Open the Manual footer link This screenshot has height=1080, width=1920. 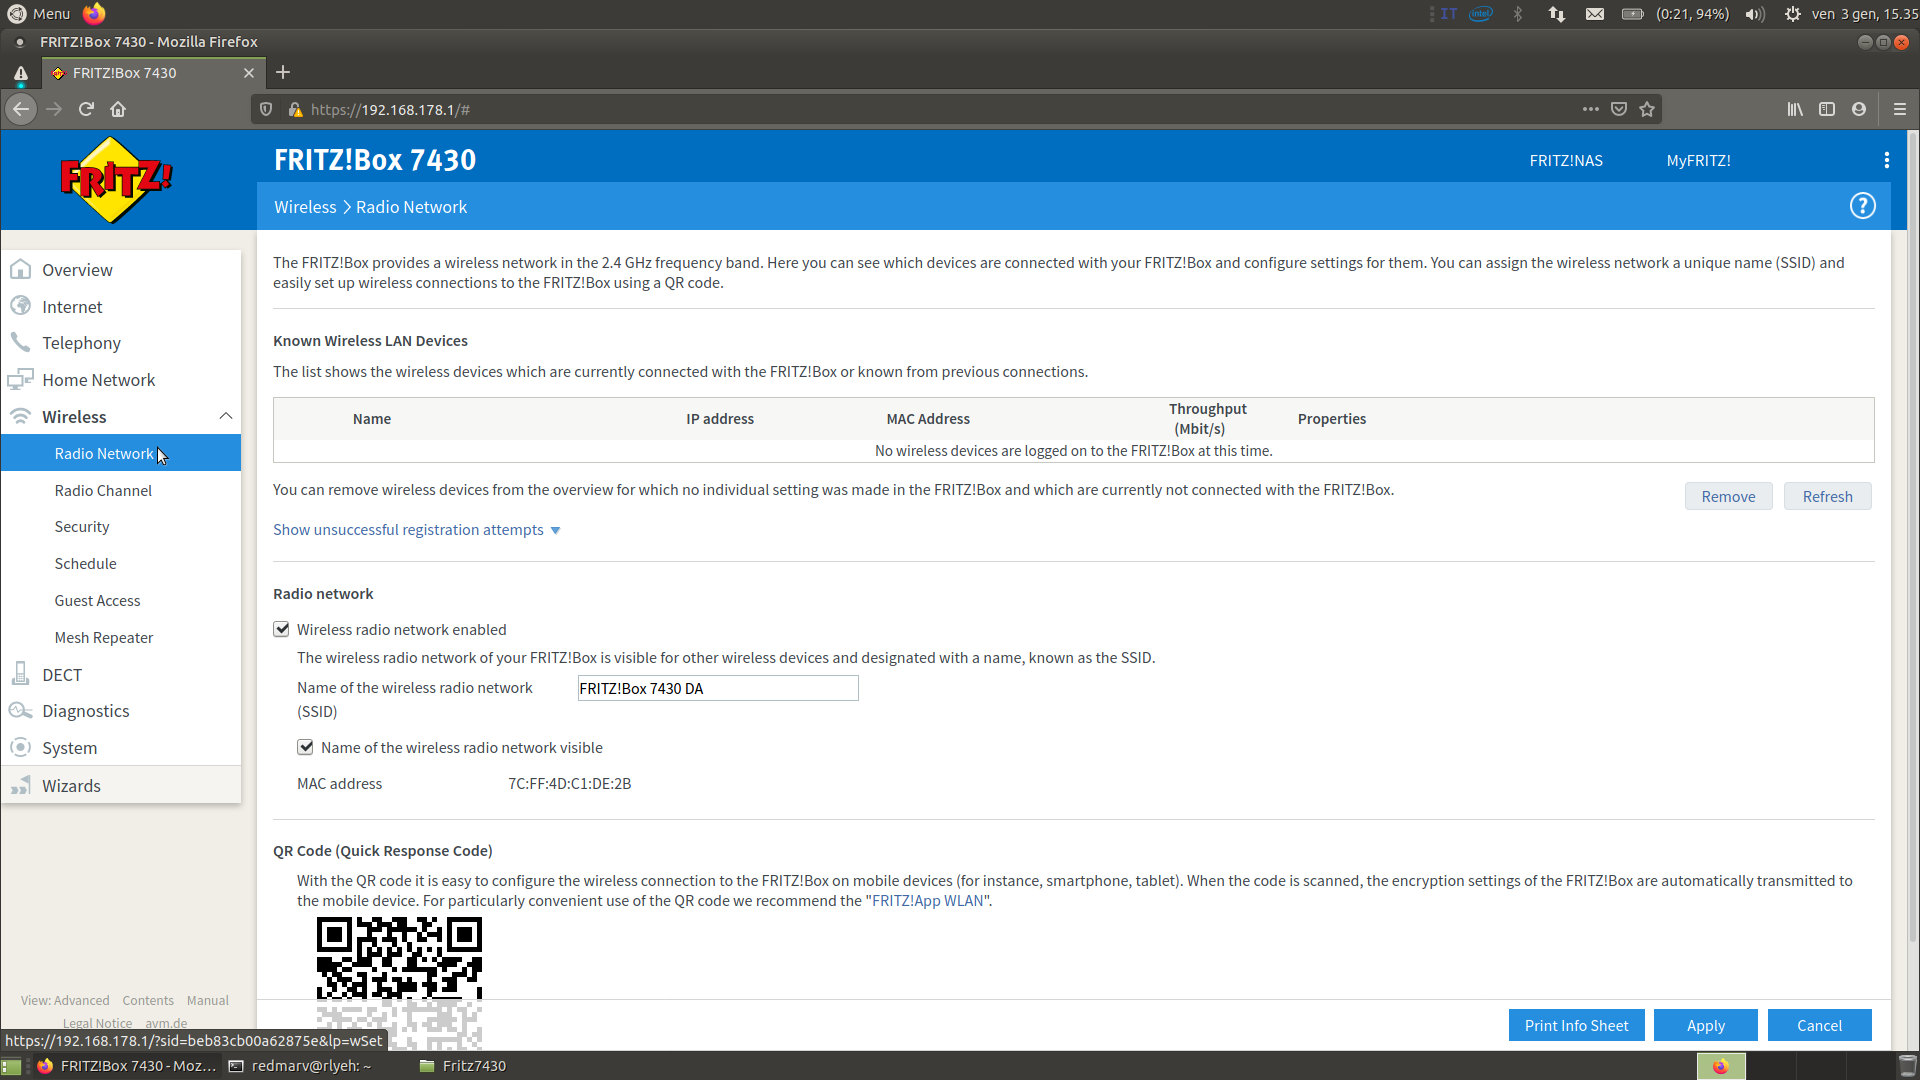(x=208, y=1000)
